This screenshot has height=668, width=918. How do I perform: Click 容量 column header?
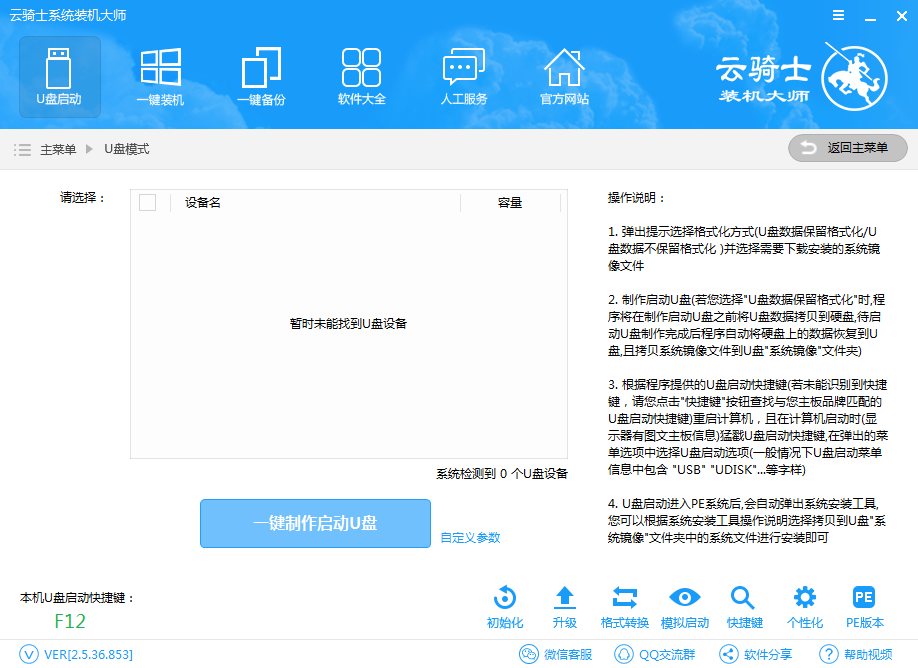pyautogui.click(x=509, y=203)
